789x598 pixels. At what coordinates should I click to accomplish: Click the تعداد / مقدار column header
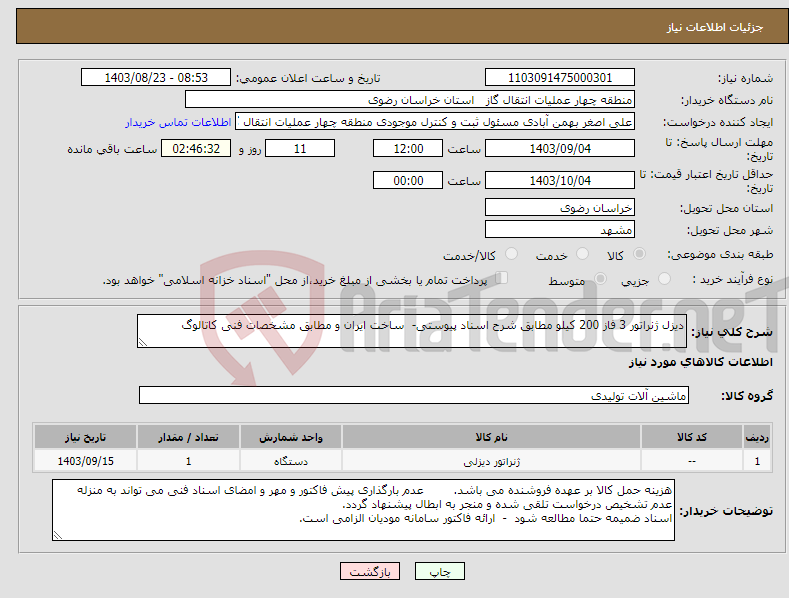pos(188,437)
